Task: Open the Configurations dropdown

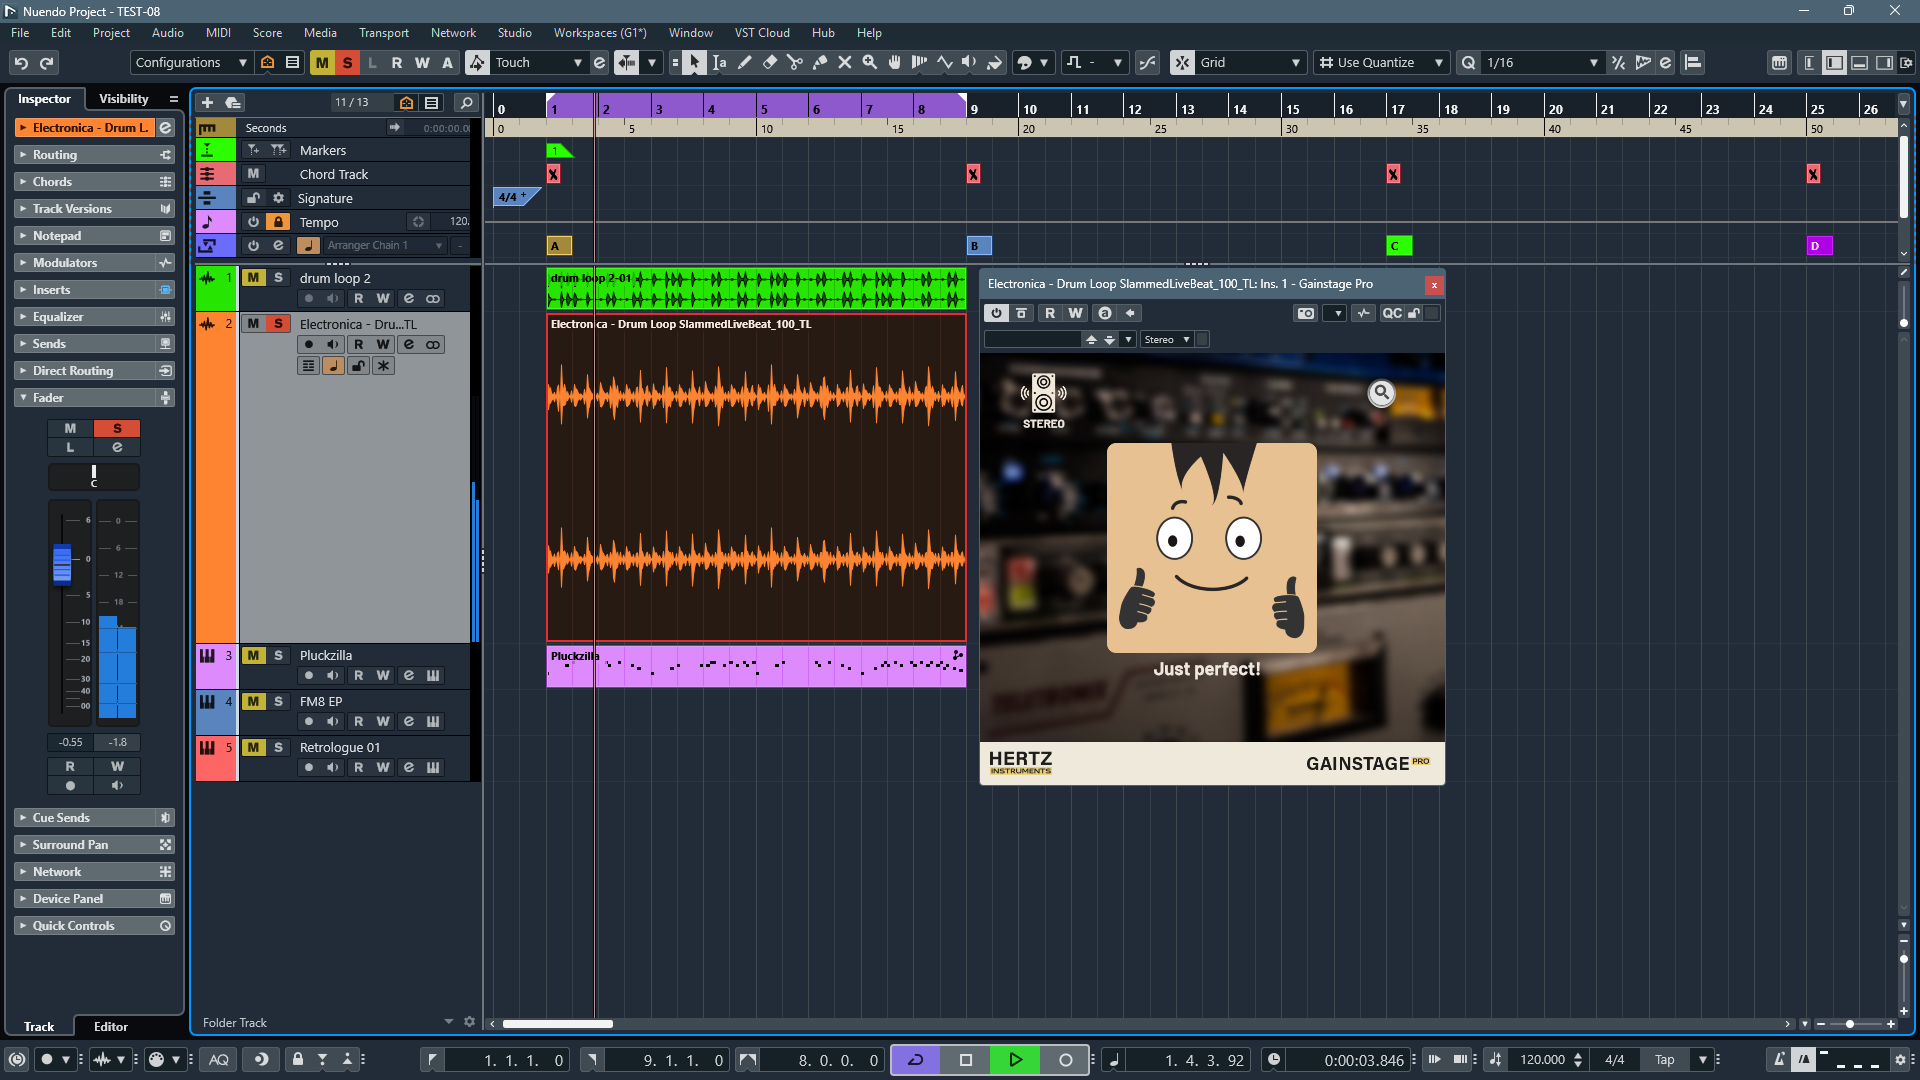Action: [x=191, y=62]
